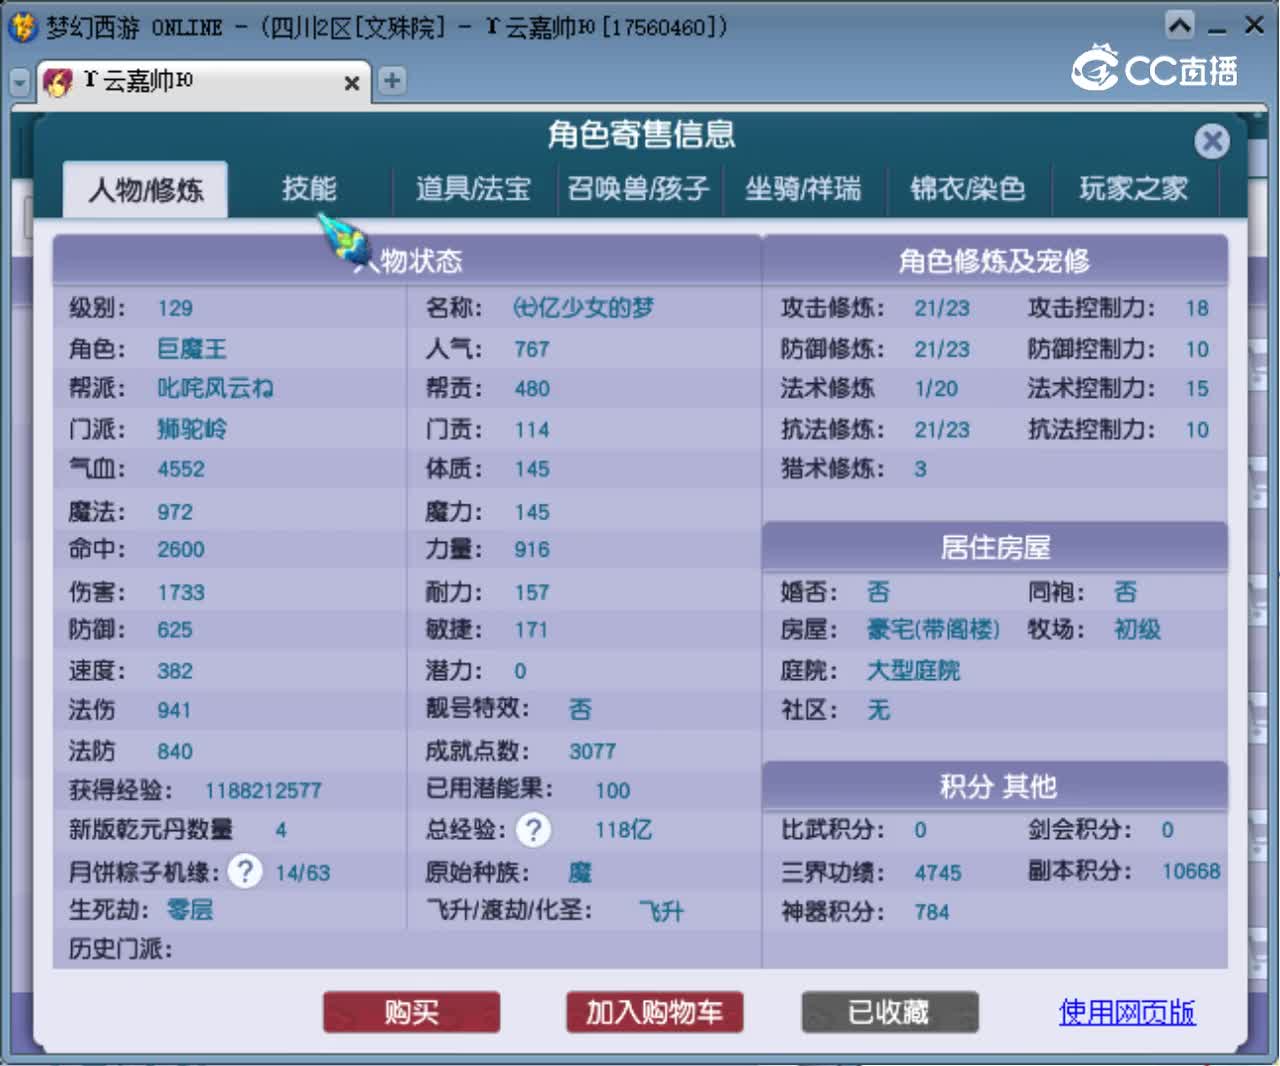Viewport: 1280px width, 1066px height.
Task: Open a new tab with the plus button
Action: pos(392,80)
